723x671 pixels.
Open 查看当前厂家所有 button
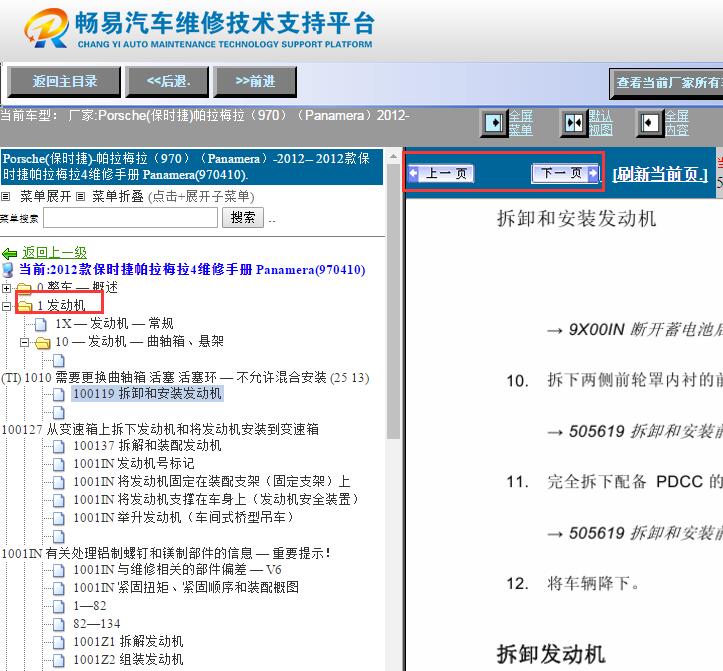(666, 83)
